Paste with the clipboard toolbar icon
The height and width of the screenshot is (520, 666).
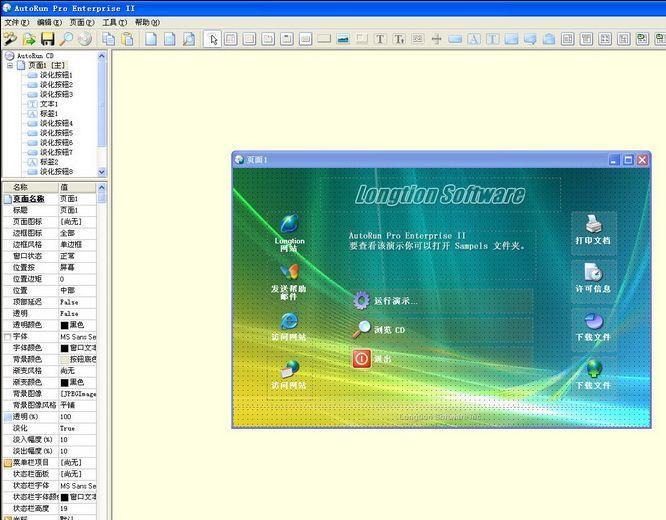[x=127, y=39]
